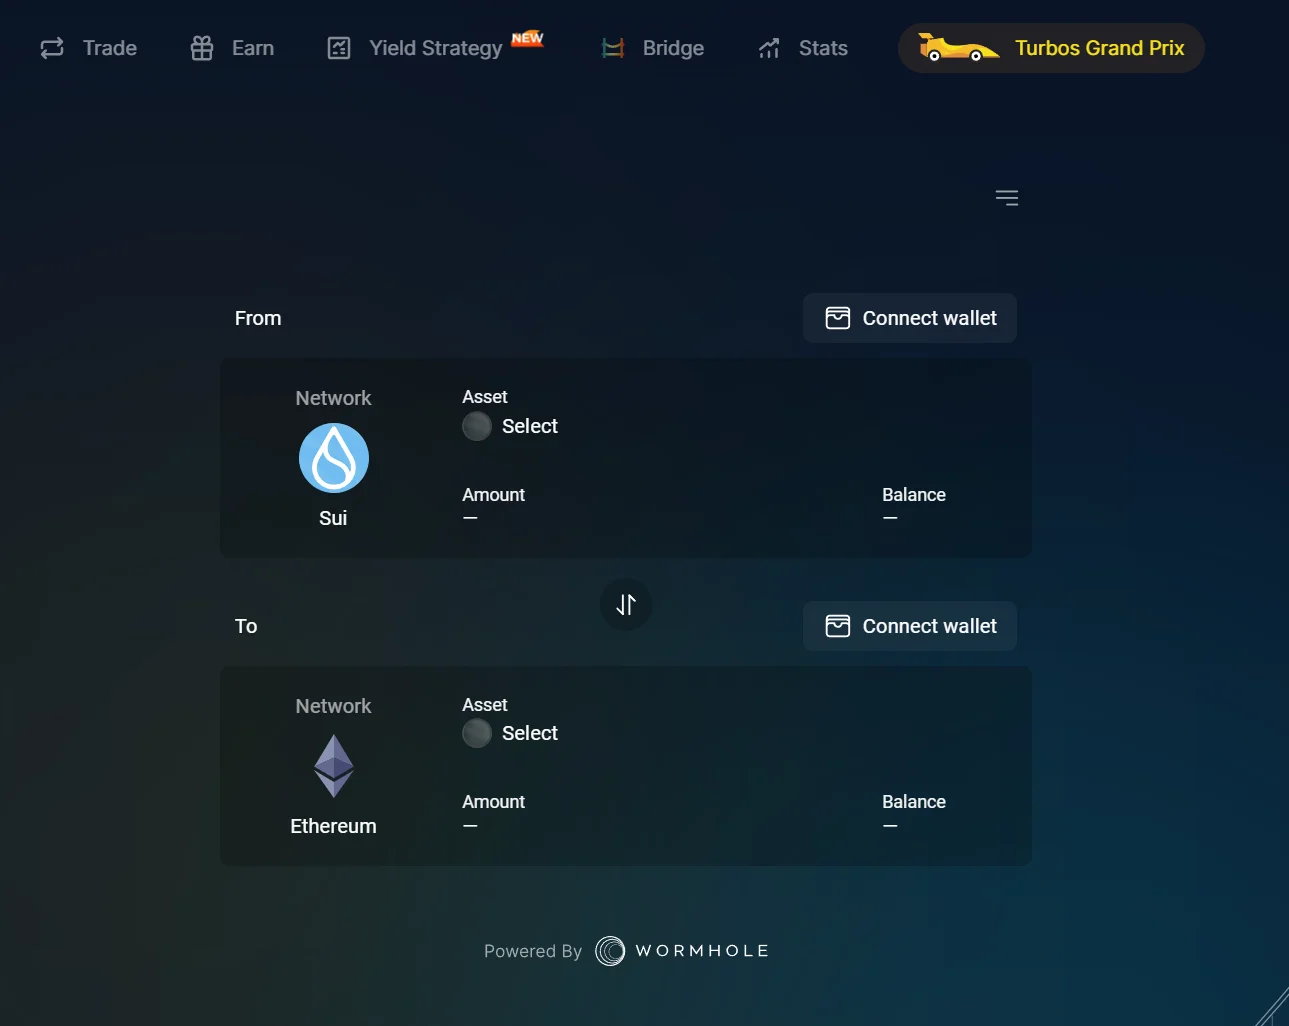Swap From and To networks

click(626, 605)
